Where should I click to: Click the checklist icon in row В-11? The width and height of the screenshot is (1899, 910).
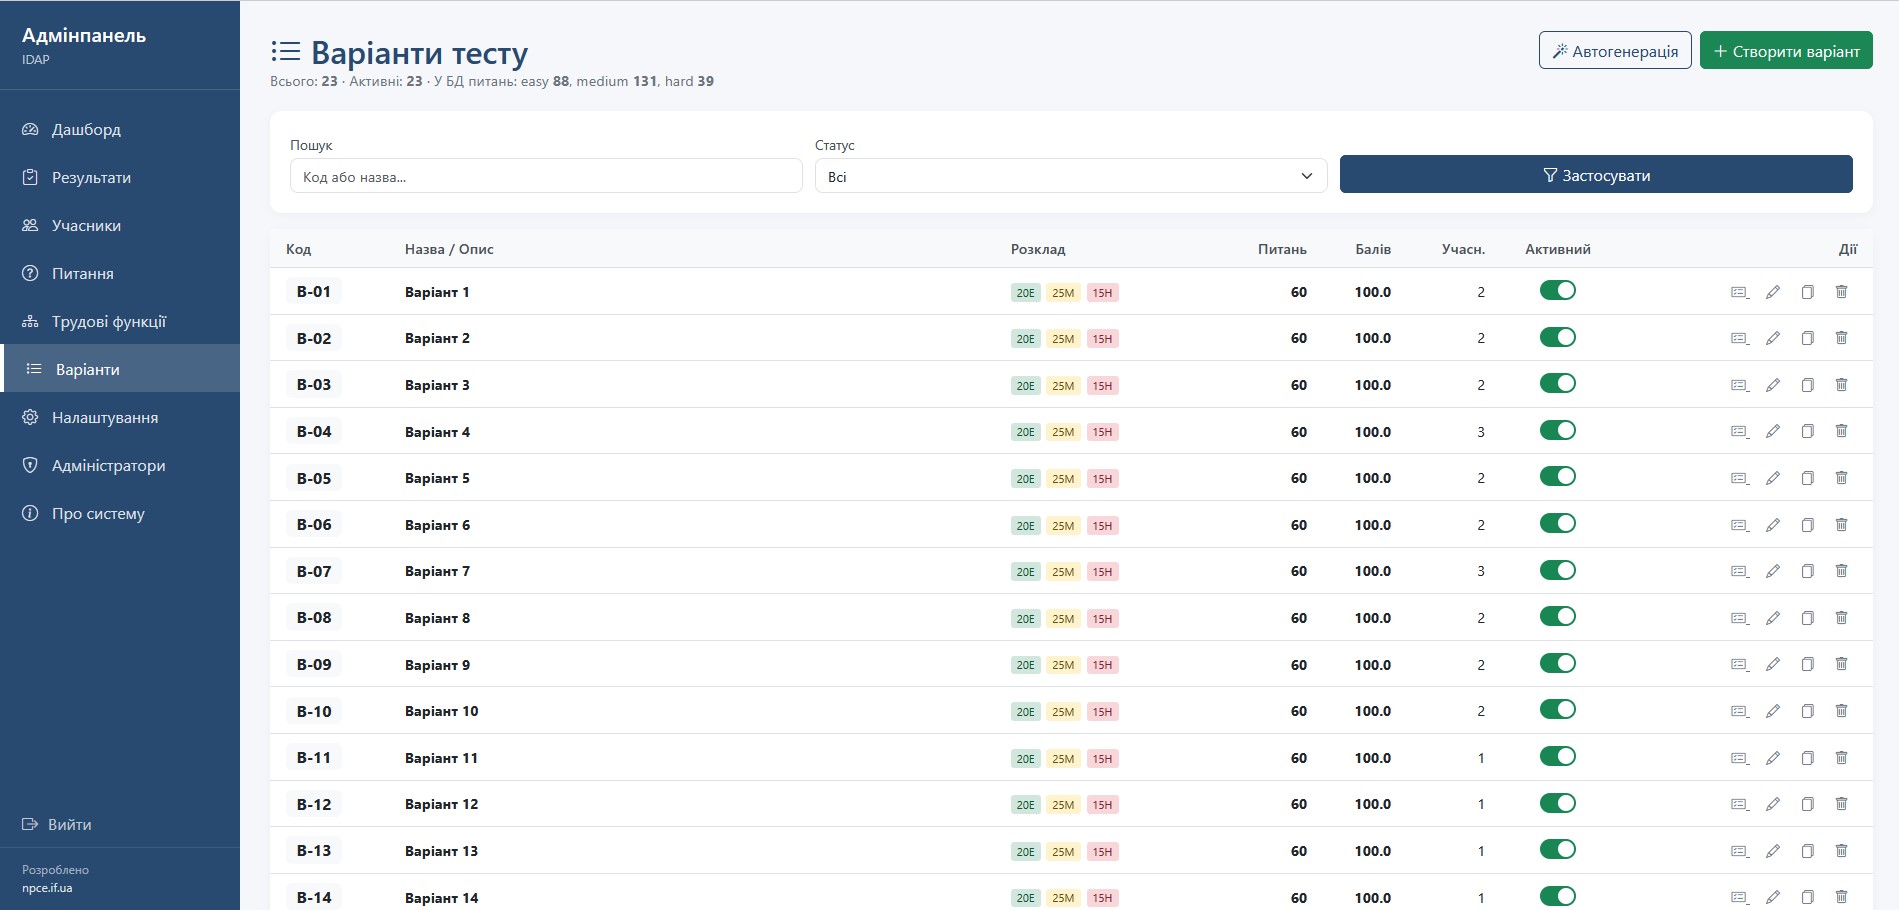[x=1740, y=758]
